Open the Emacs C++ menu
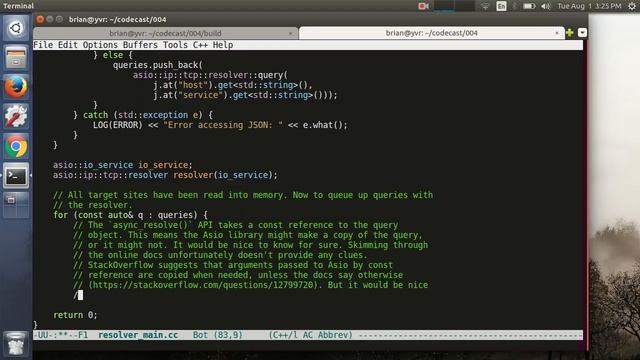 pos(200,45)
